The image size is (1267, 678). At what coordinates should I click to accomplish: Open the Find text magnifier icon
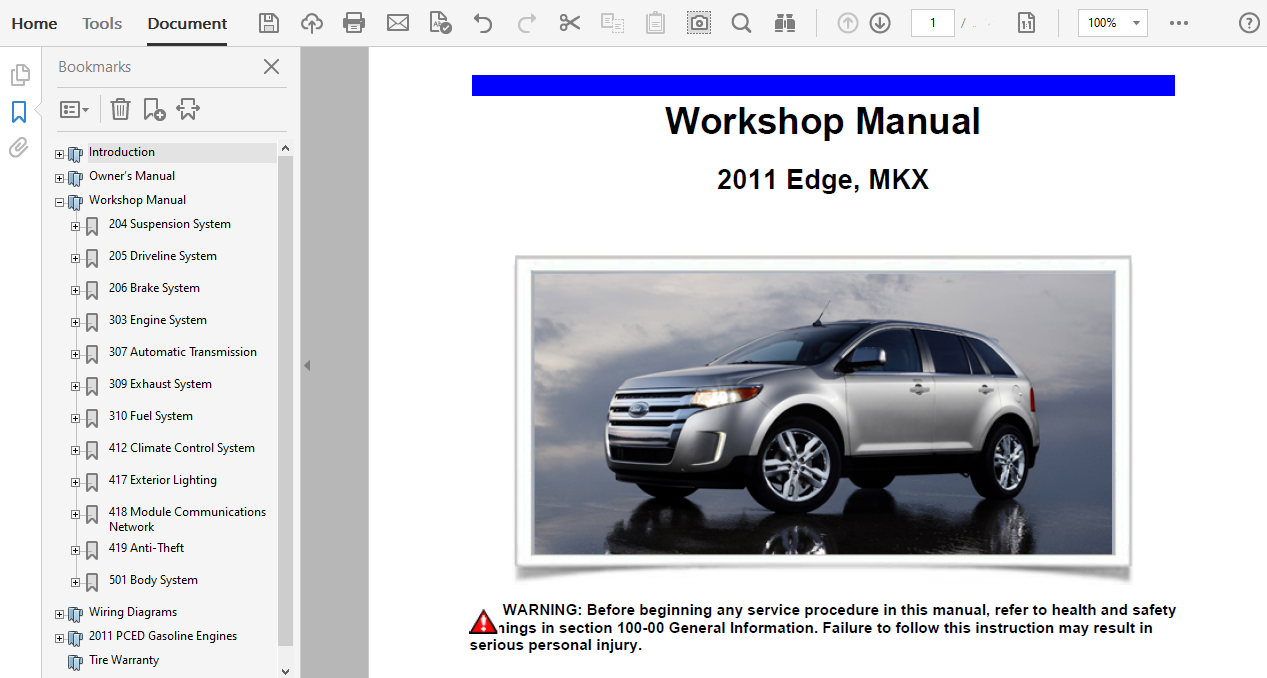[x=741, y=23]
